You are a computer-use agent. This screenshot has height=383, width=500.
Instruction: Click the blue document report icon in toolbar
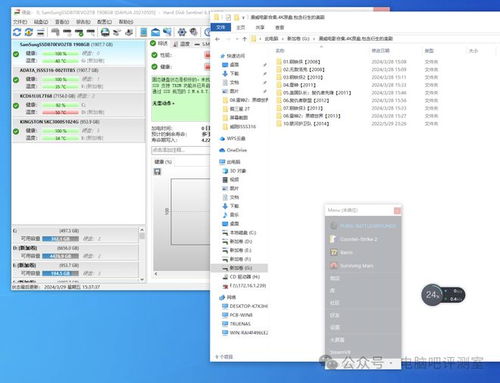(144, 32)
